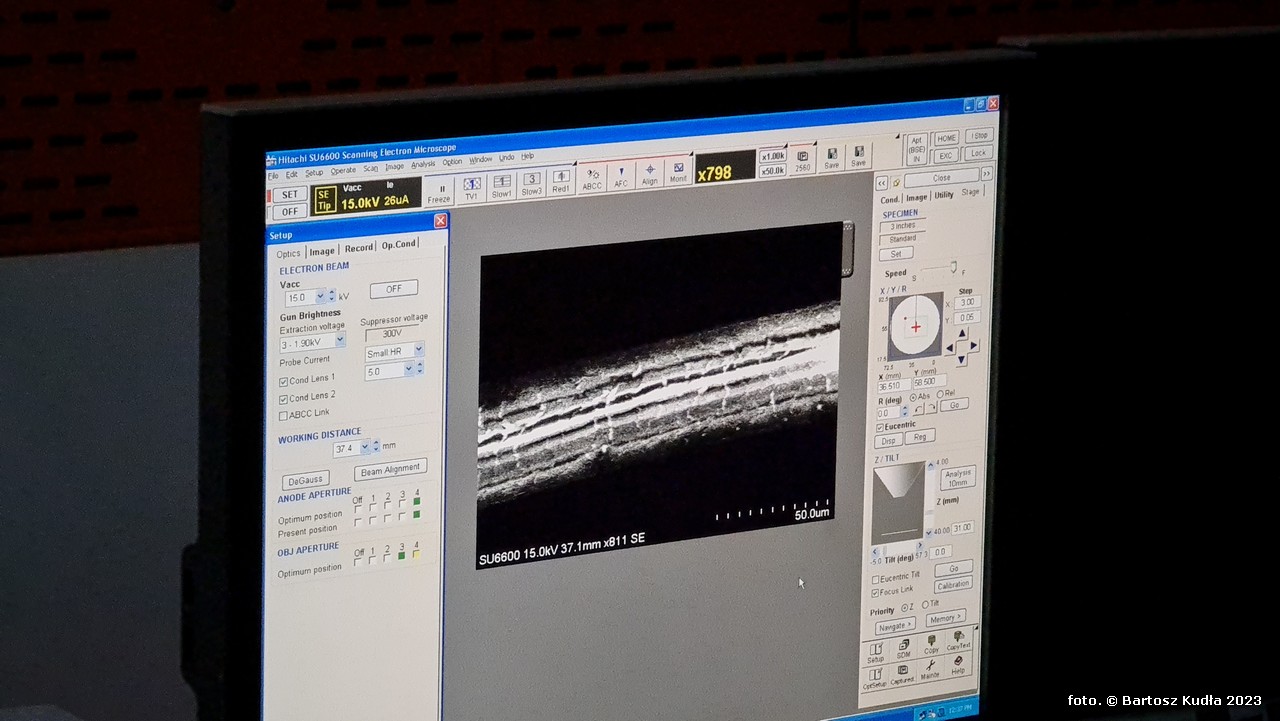
Task: Select Rel rotation radio button
Action: (x=940, y=394)
